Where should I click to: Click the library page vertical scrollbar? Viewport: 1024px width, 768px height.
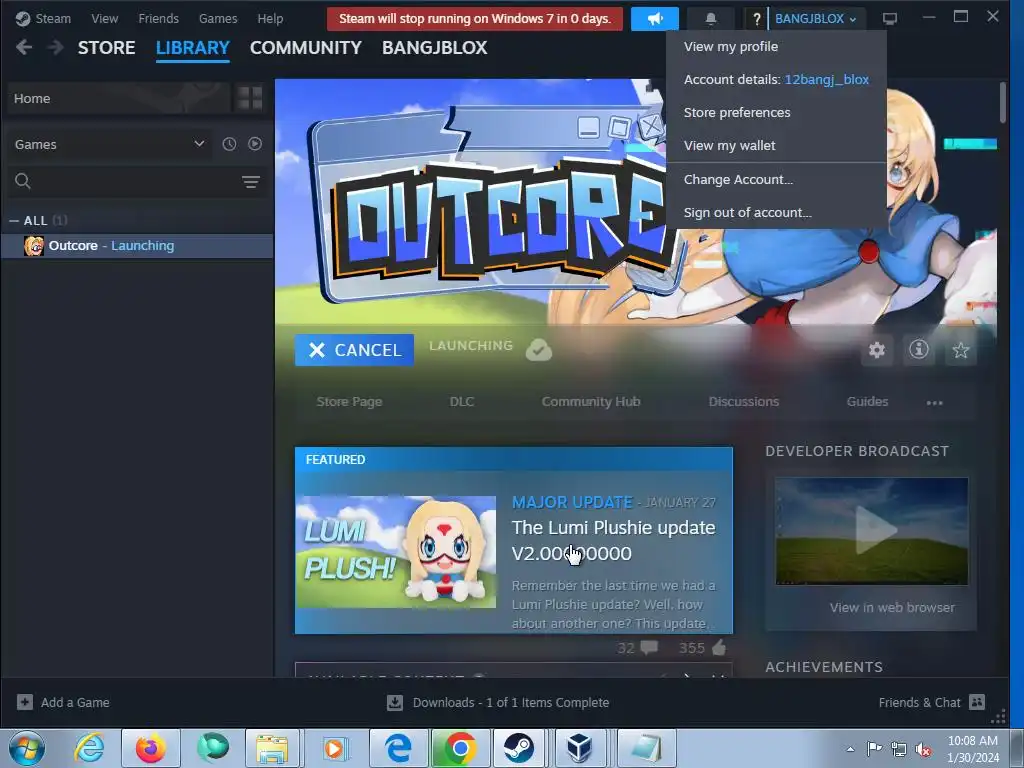tap(1002, 102)
